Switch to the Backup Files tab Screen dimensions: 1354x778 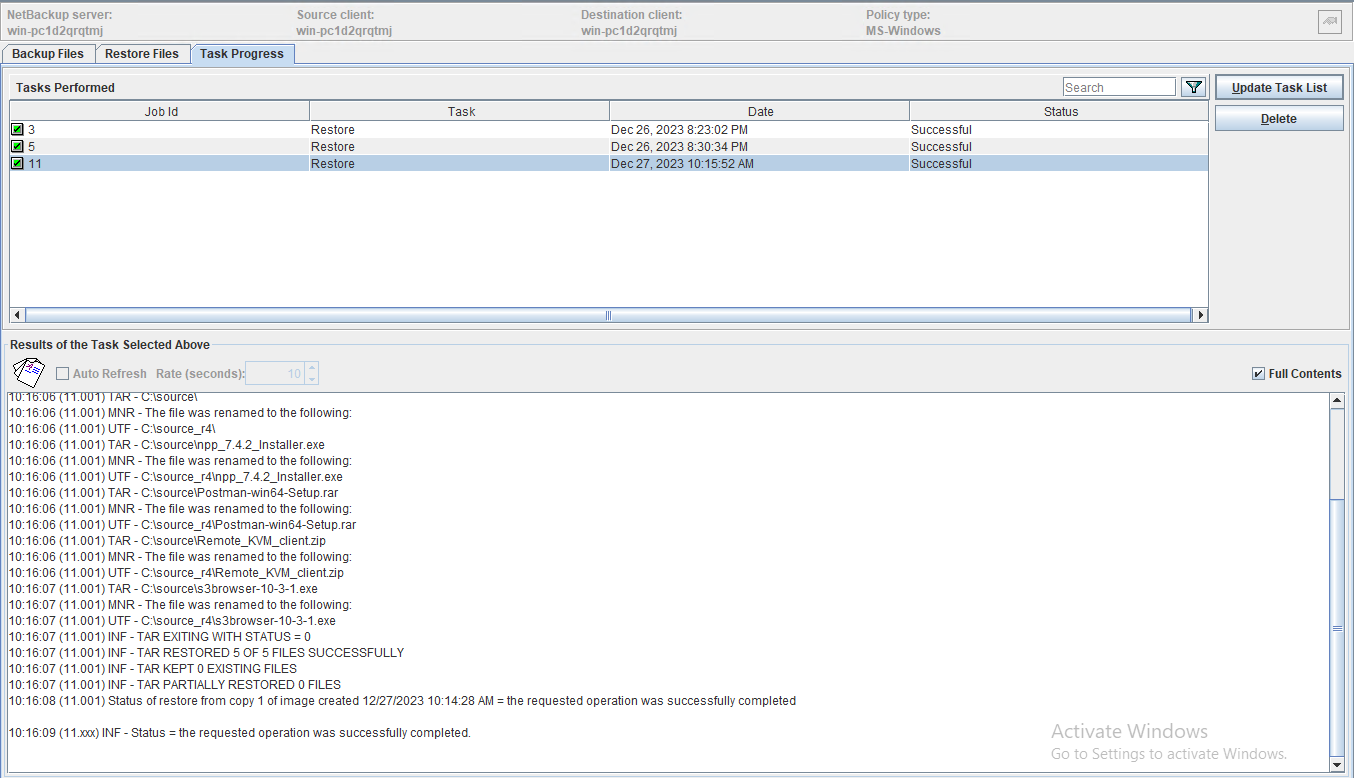48,54
